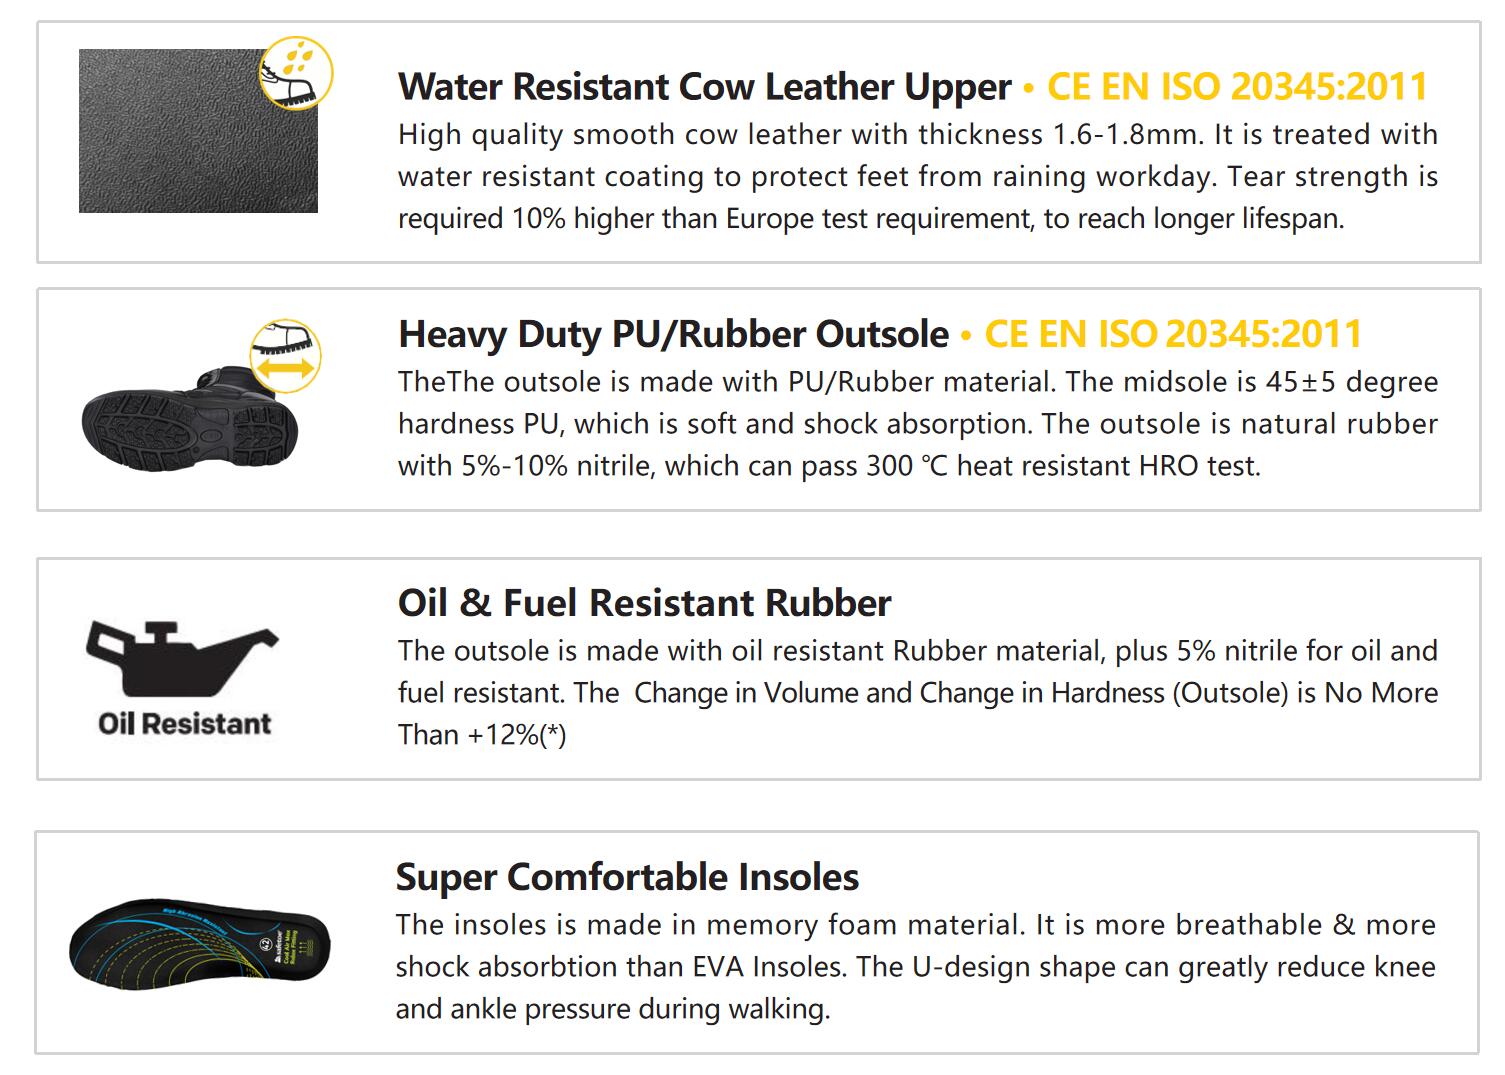Click the 'Than +12%(*)' text
The width and height of the screenshot is (1505, 1075).
tap(482, 735)
